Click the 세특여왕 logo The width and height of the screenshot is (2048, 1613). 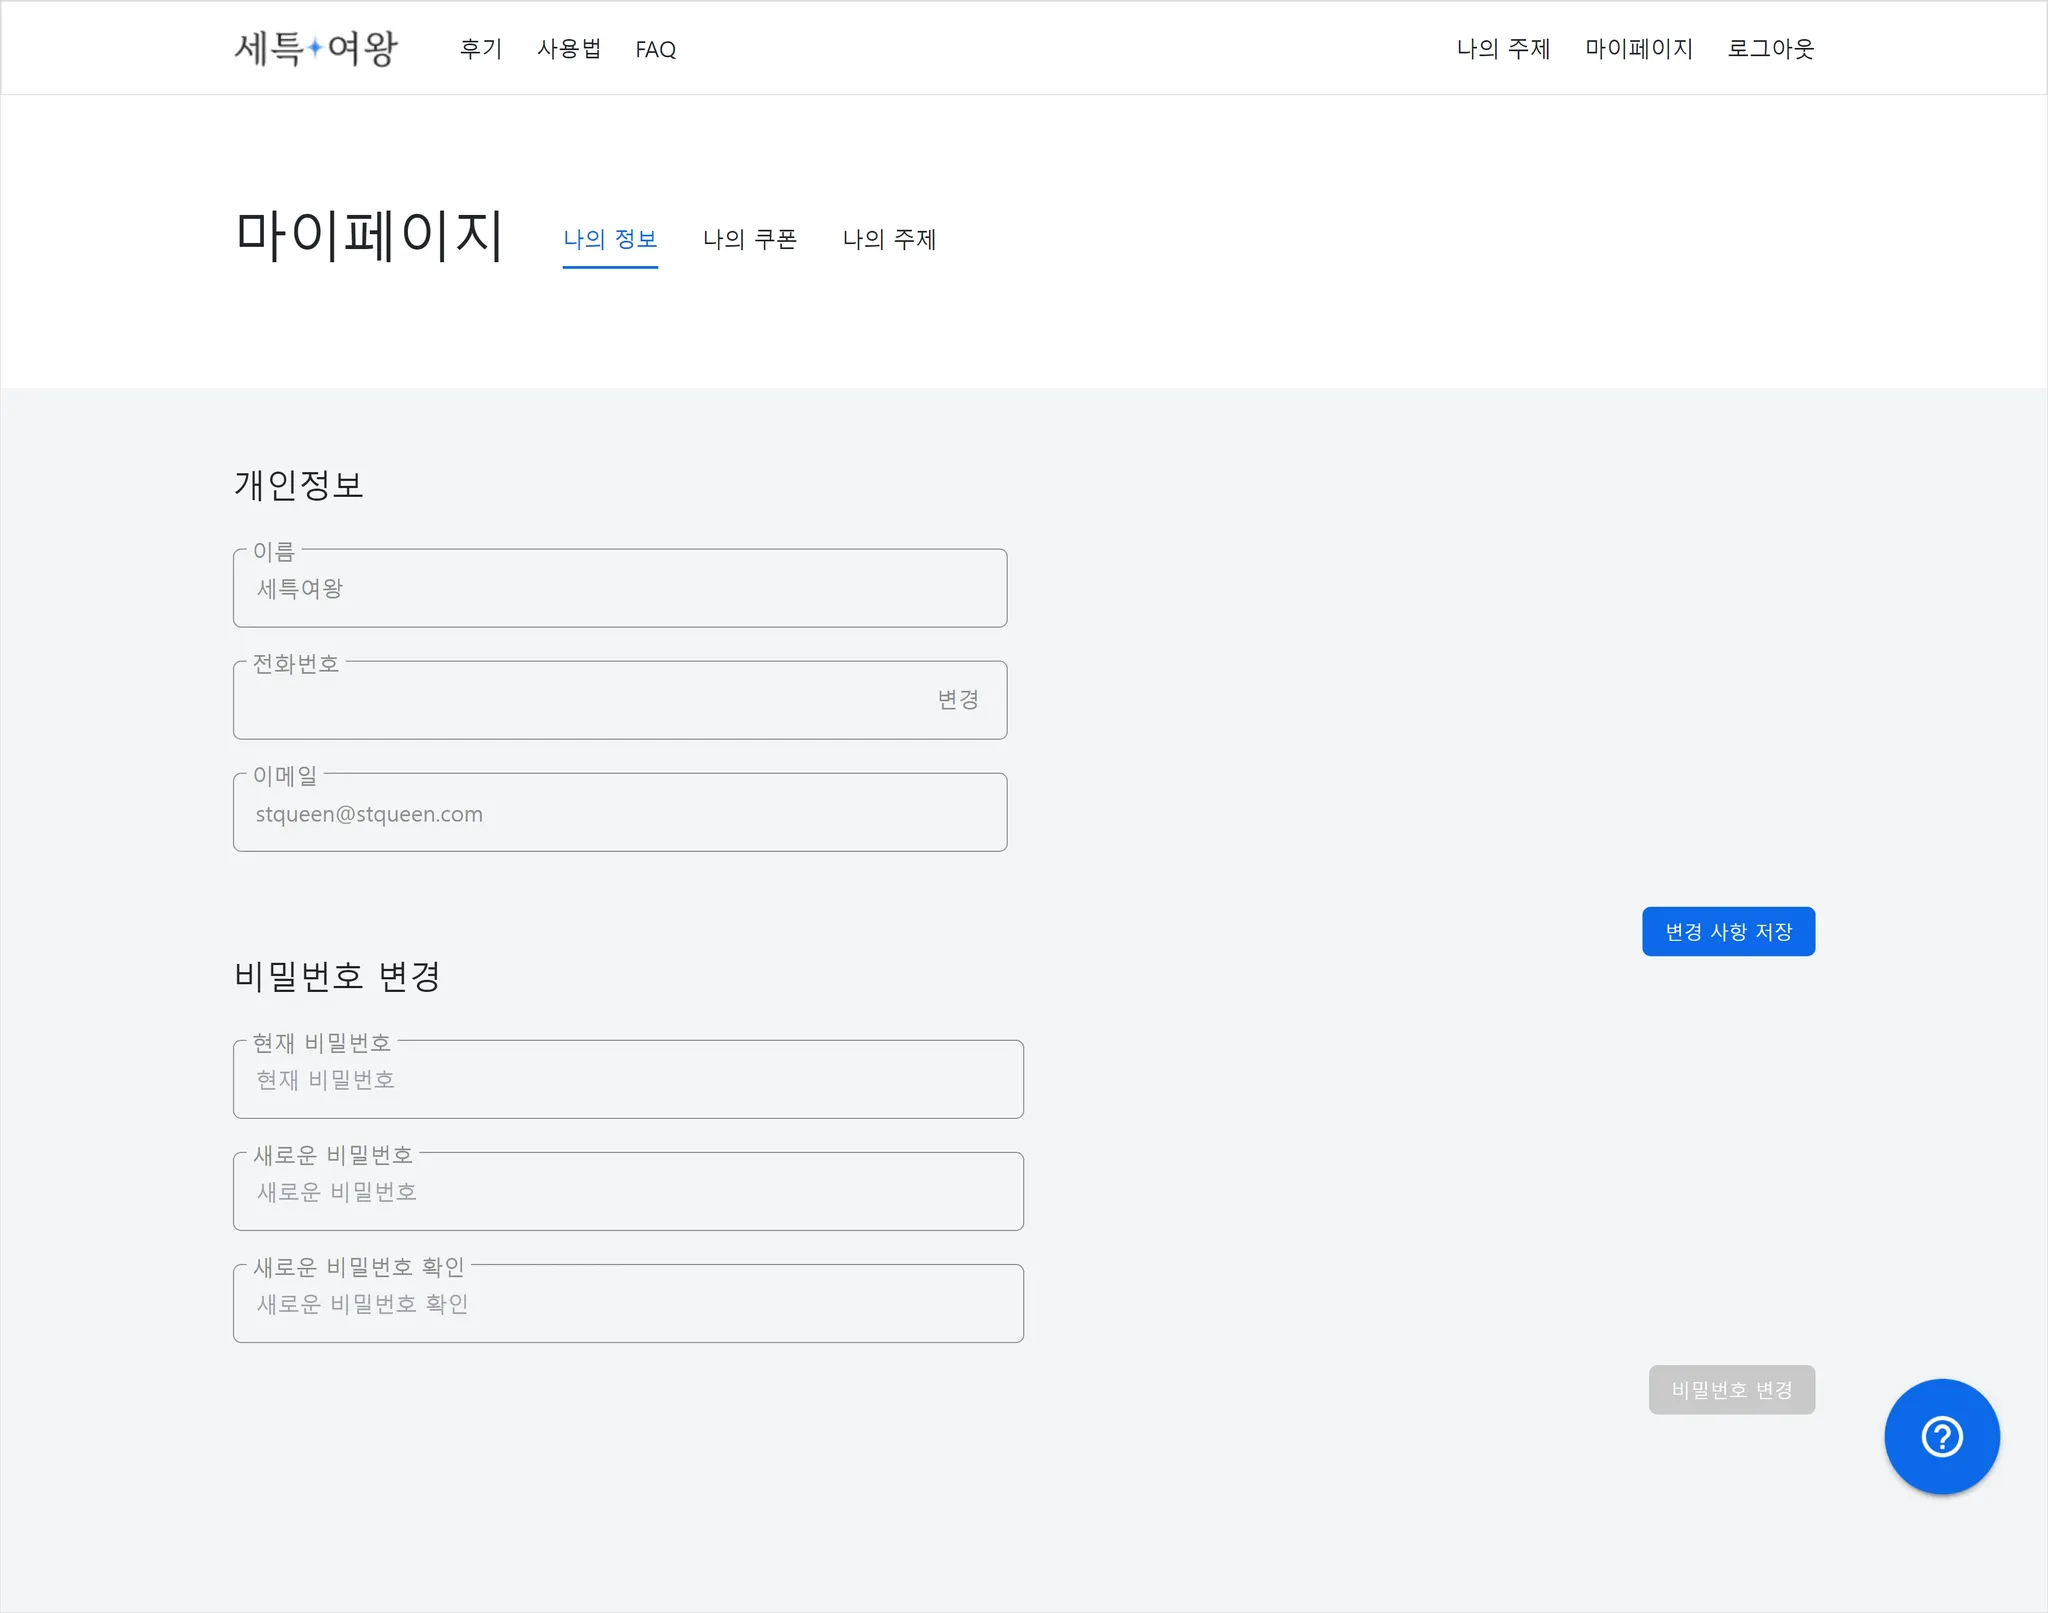[316, 48]
